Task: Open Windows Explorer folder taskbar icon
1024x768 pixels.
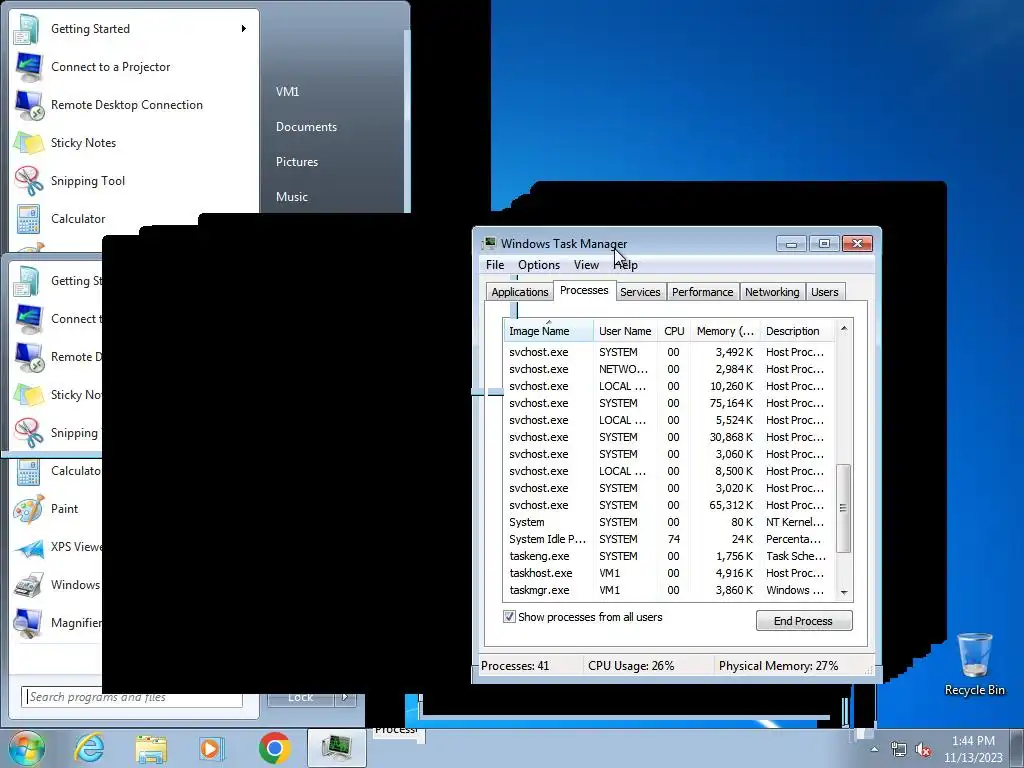Action: (150, 748)
